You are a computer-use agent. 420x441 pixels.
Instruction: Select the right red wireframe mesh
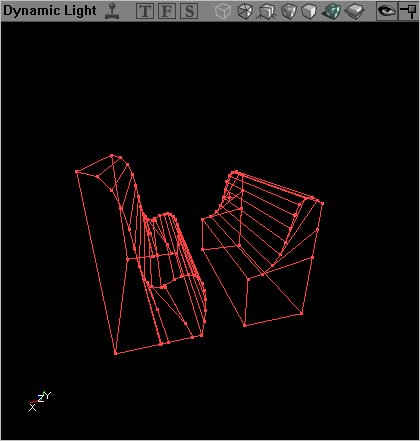tap(262, 249)
